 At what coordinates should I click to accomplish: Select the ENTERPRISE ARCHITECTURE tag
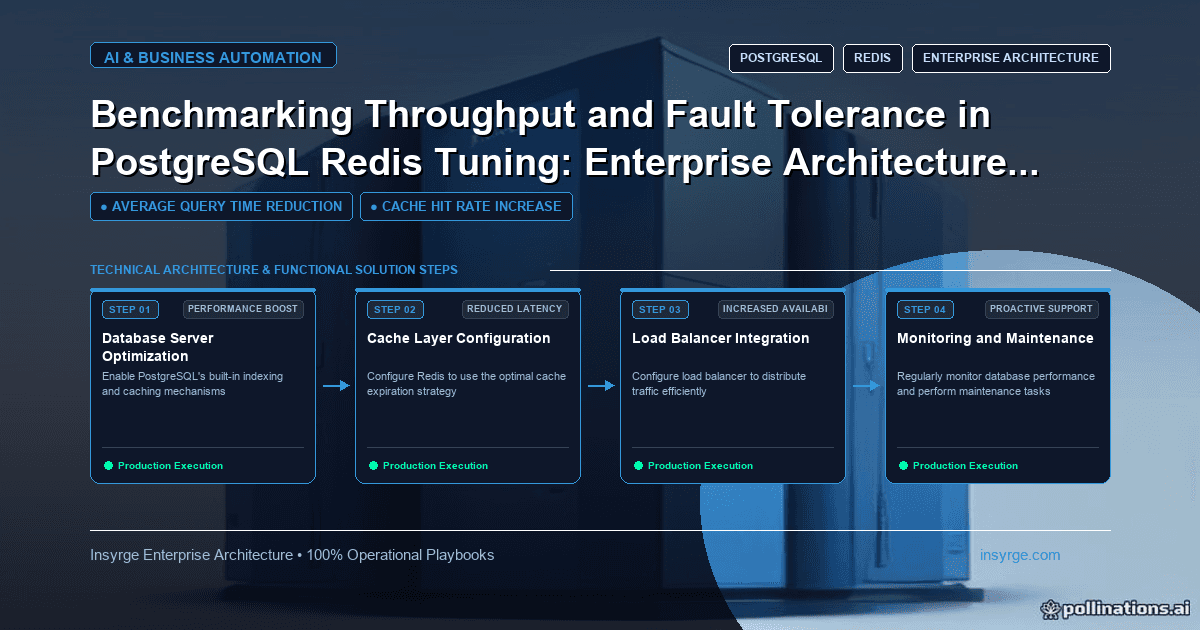click(x=1011, y=58)
